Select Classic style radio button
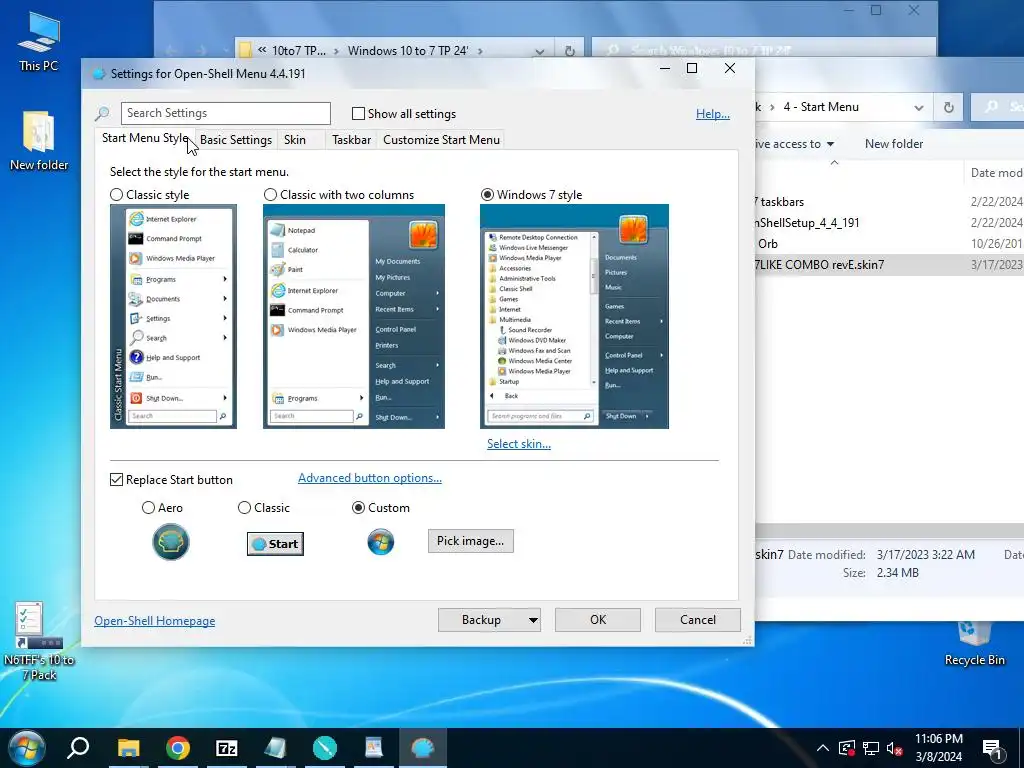This screenshot has width=1024, height=768. (x=116, y=195)
